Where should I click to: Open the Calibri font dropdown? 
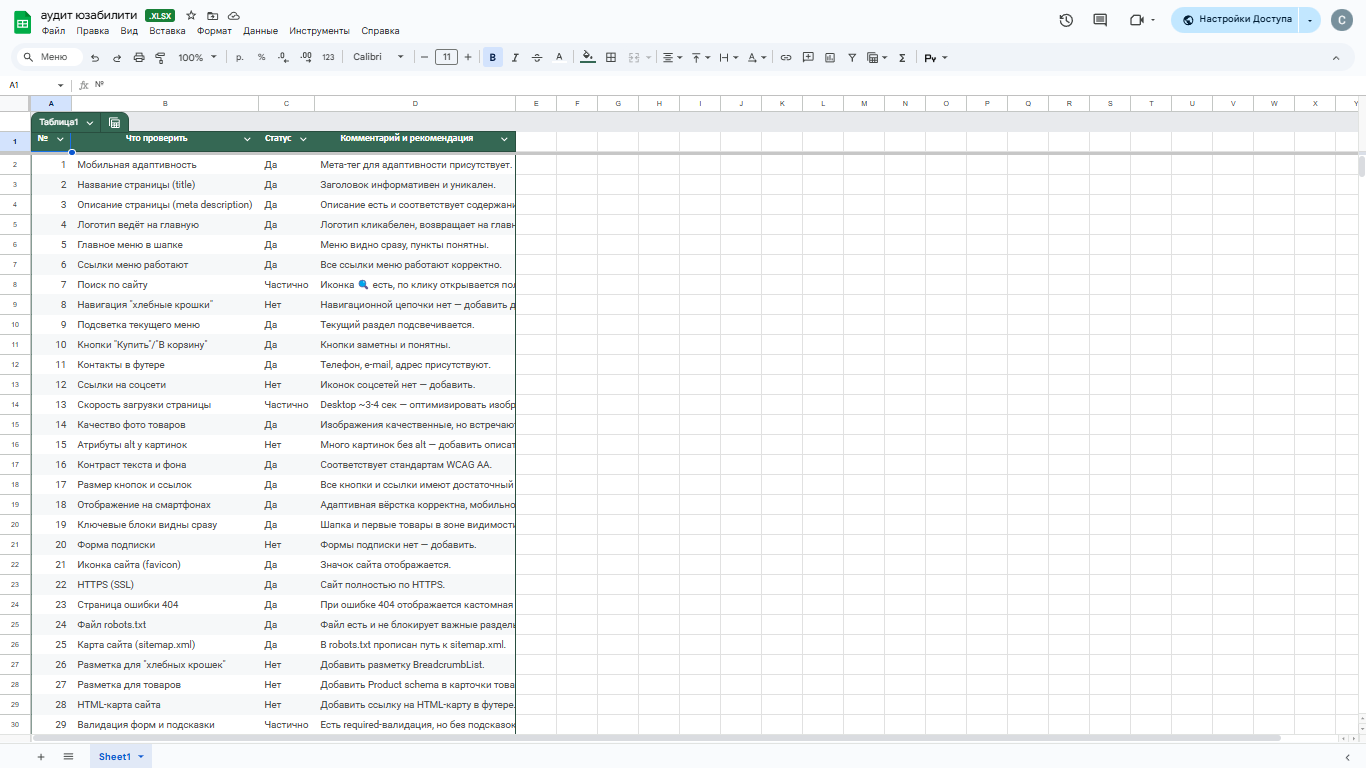tap(378, 58)
